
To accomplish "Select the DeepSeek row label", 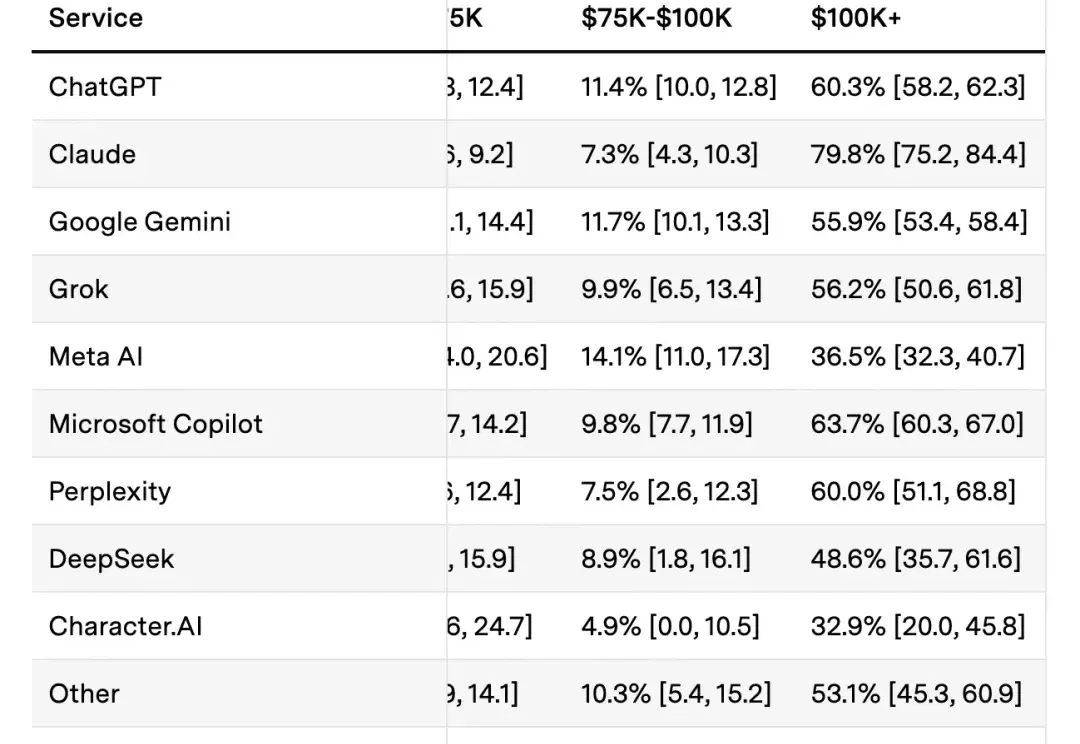I will tap(112, 559).
